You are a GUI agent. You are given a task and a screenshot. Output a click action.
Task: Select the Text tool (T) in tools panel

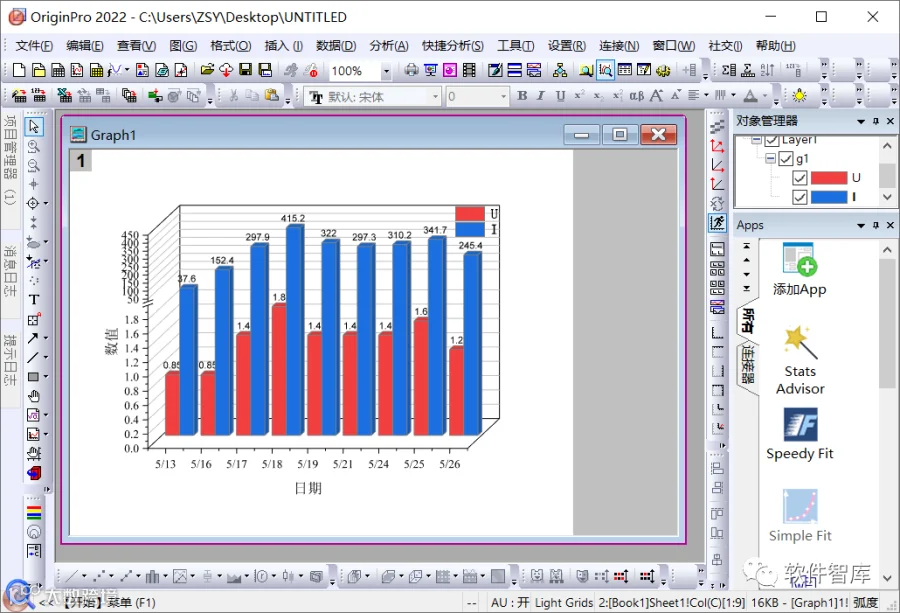pos(34,300)
